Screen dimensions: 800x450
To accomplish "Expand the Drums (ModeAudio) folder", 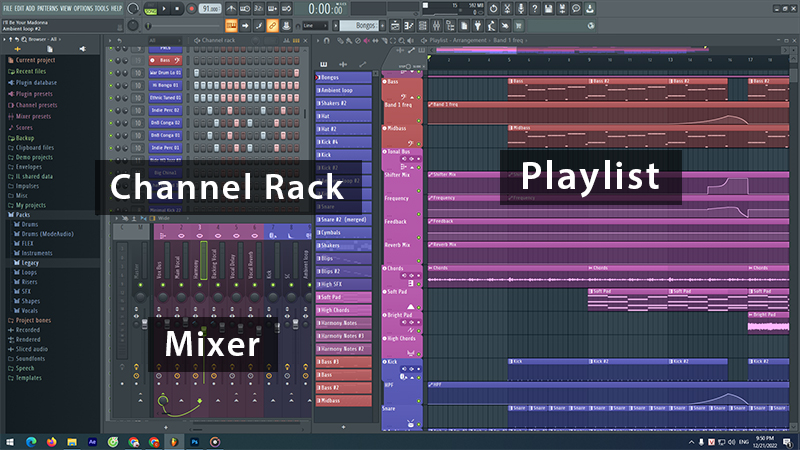I will (x=47, y=234).
